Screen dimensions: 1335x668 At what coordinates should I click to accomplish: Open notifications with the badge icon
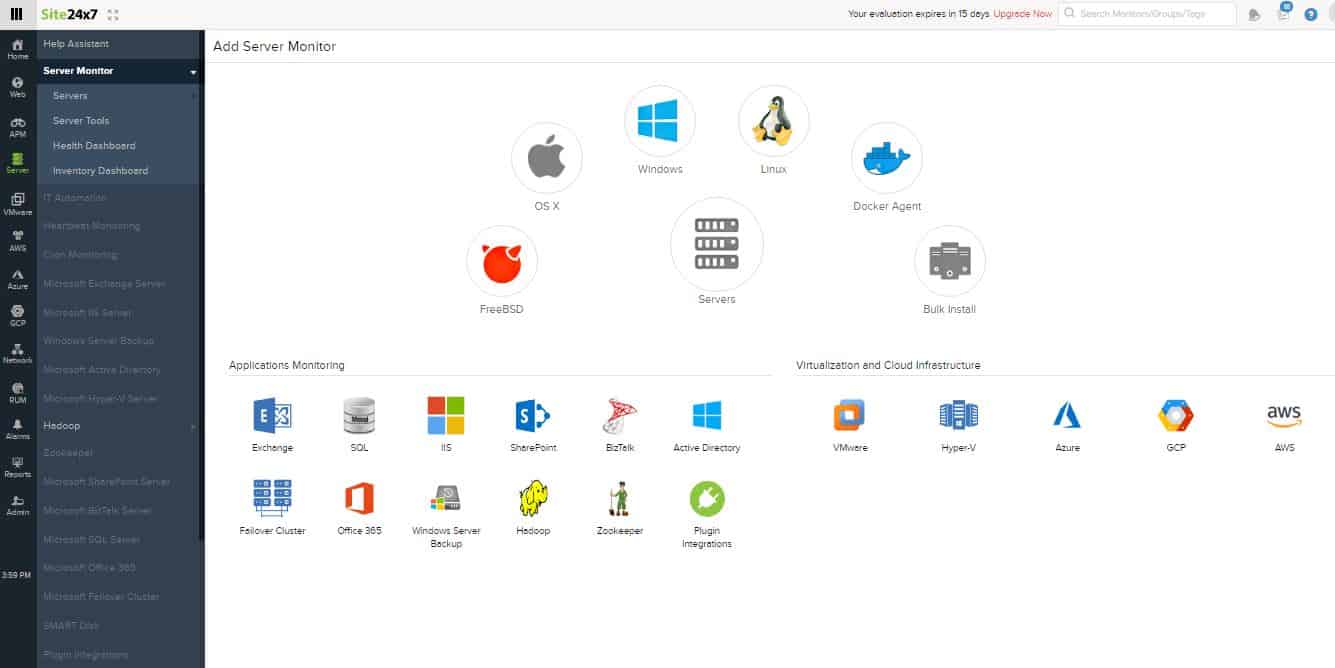1283,13
